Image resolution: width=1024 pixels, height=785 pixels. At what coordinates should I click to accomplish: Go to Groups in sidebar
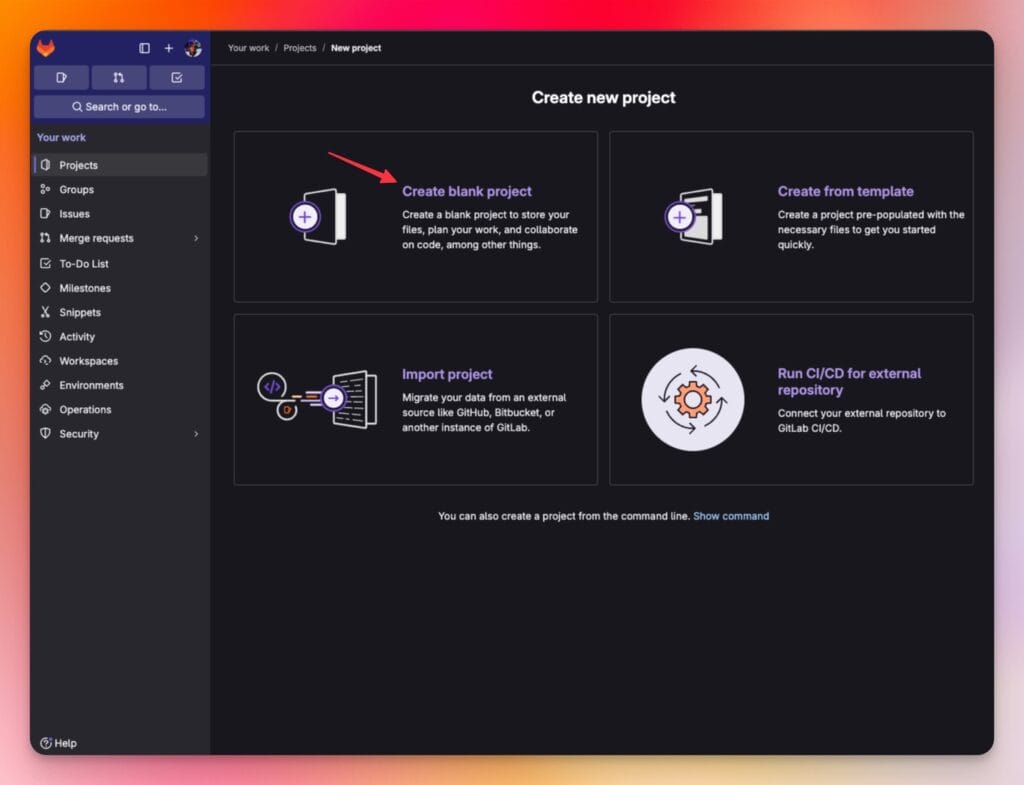(x=120, y=189)
